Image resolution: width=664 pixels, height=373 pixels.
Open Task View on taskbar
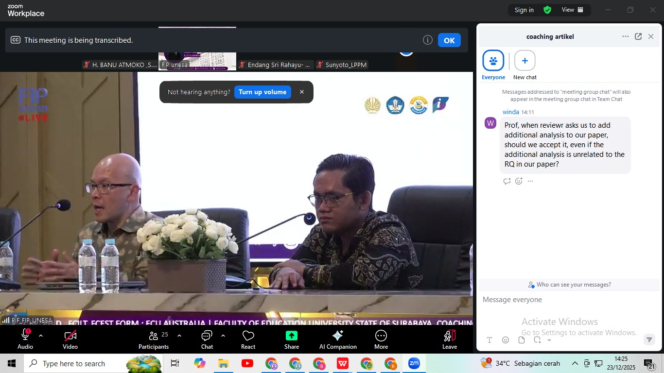pos(174,363)
